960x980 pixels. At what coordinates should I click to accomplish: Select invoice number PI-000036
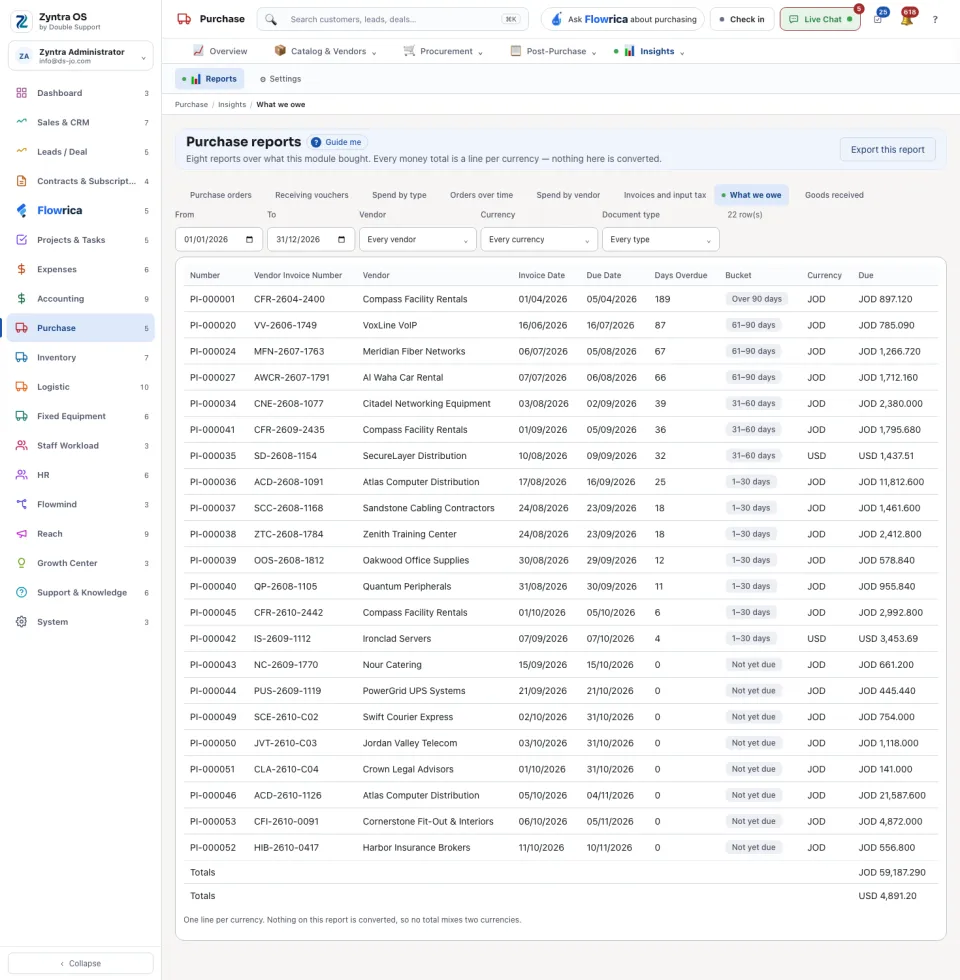pyautogui.click(x=213, y=482)
